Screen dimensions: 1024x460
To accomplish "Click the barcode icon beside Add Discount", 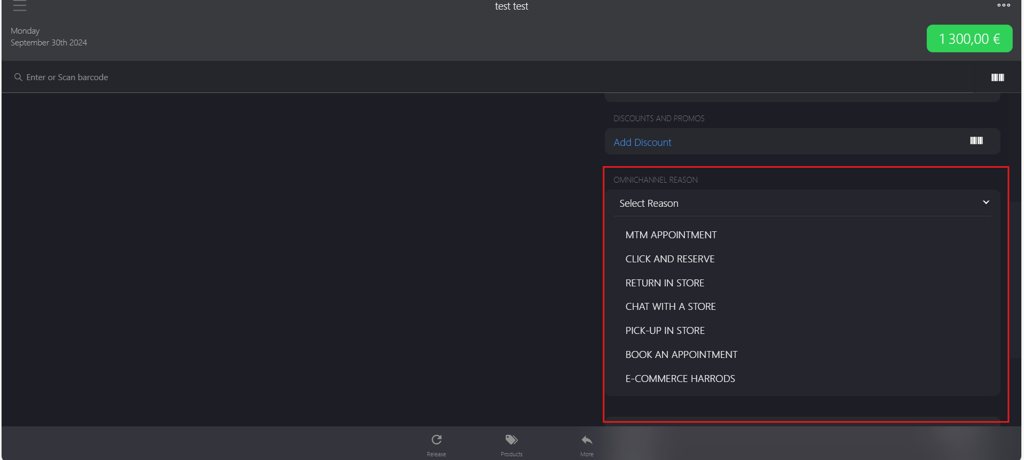I will coord(976,140).
